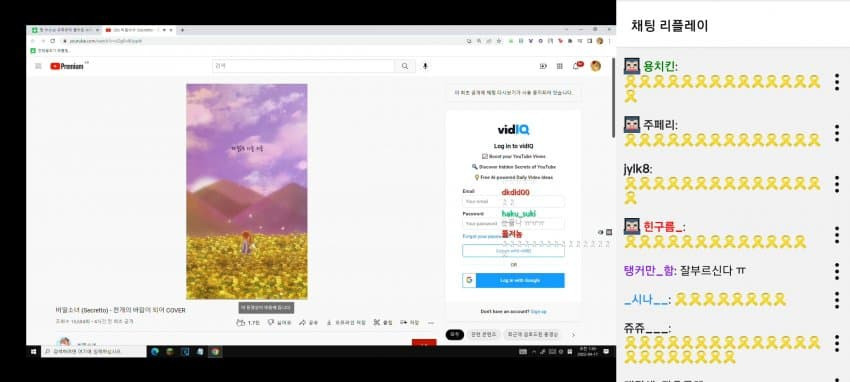The height and width of the screenshot is (382, 850).
Task: Open the options menu for 쥬쥬___'s chat message
Action: (x=837, y=343)
